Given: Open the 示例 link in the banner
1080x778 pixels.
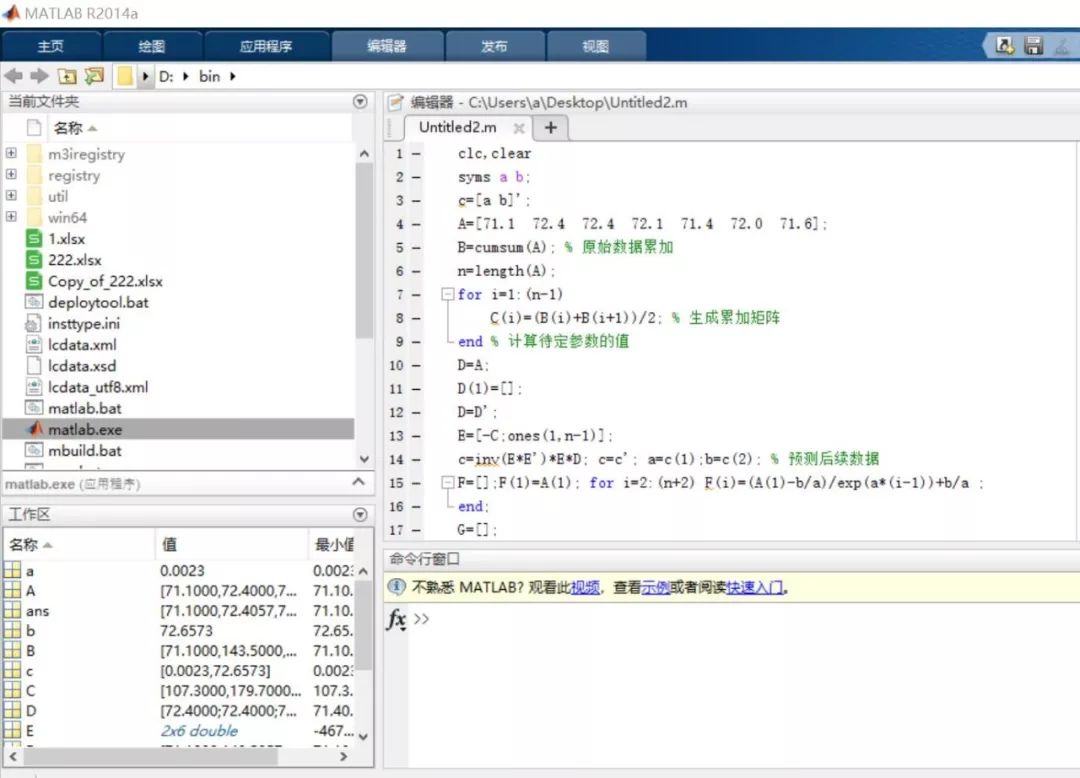Looking at the screenshot, I should tap(655, 587).
